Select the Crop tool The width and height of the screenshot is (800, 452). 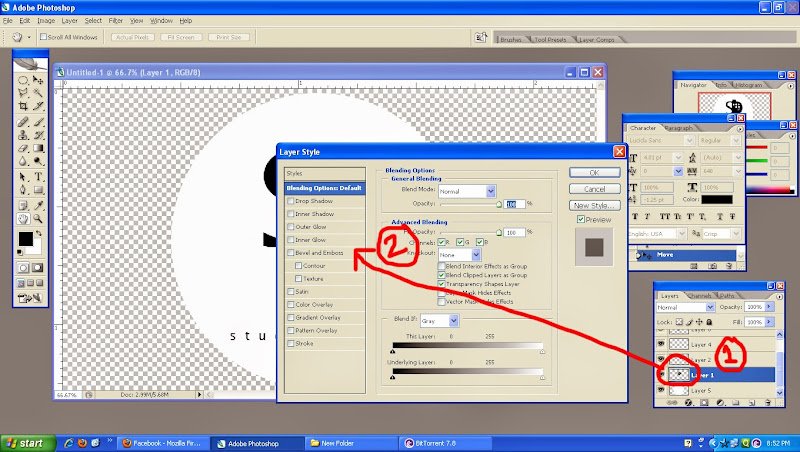(23, 106)
